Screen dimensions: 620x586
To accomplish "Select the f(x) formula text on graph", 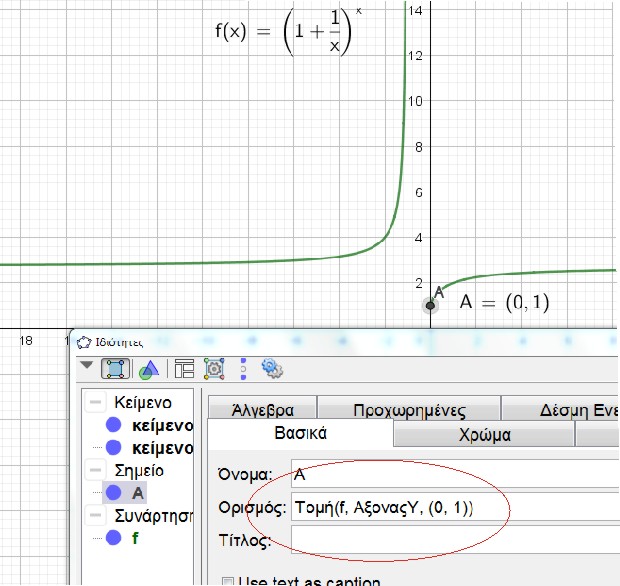I will 288,30.
